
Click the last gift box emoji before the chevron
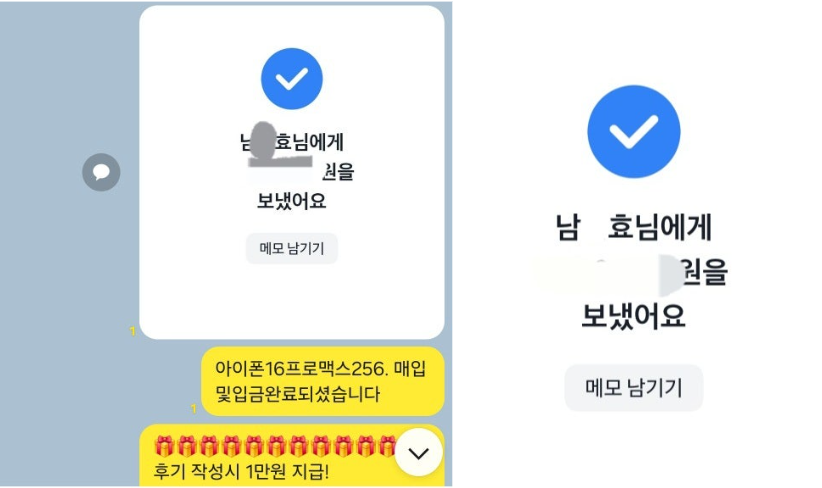click(387, 446)
